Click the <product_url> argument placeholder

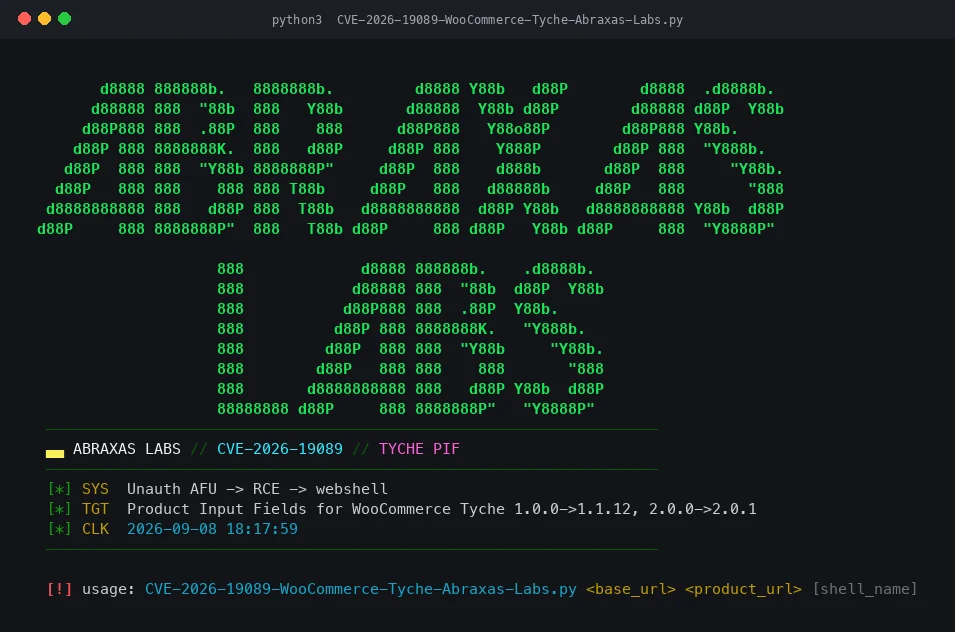click(743, 589)
